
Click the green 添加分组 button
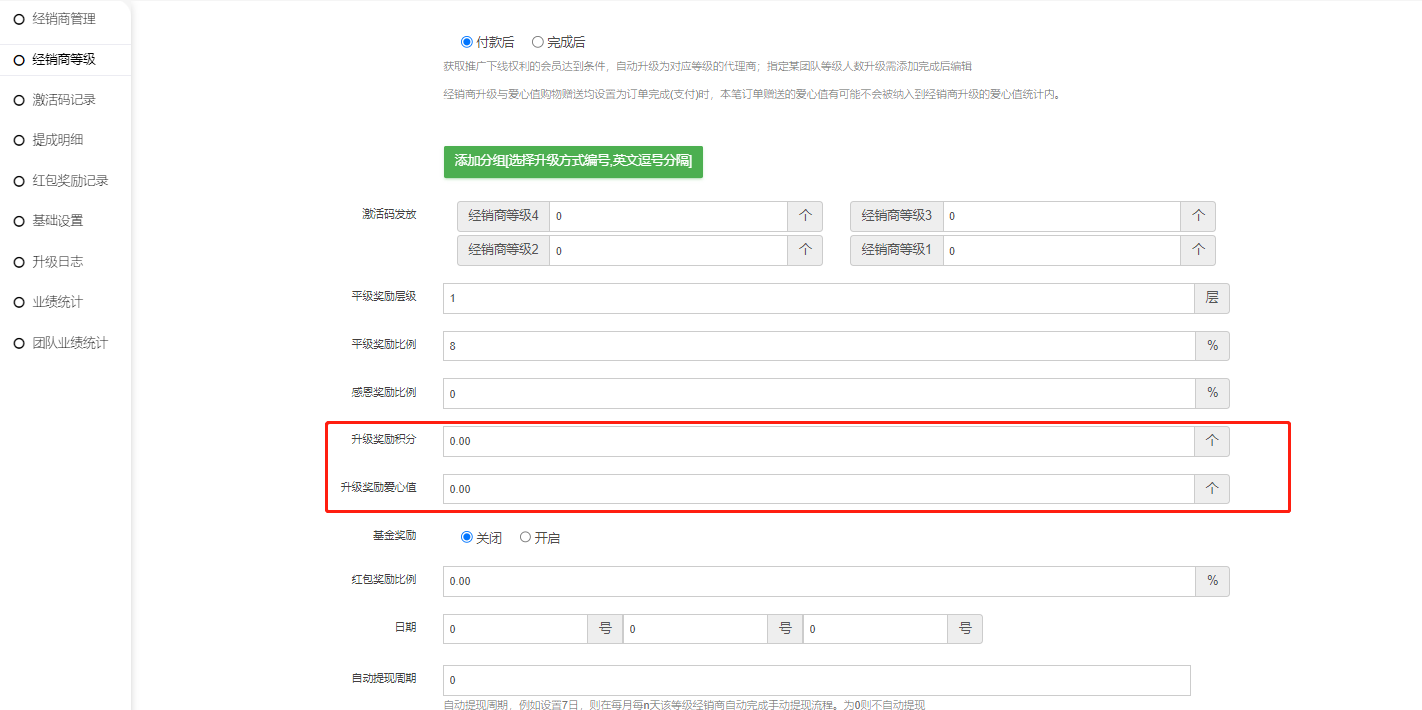[x=573, y=161]
